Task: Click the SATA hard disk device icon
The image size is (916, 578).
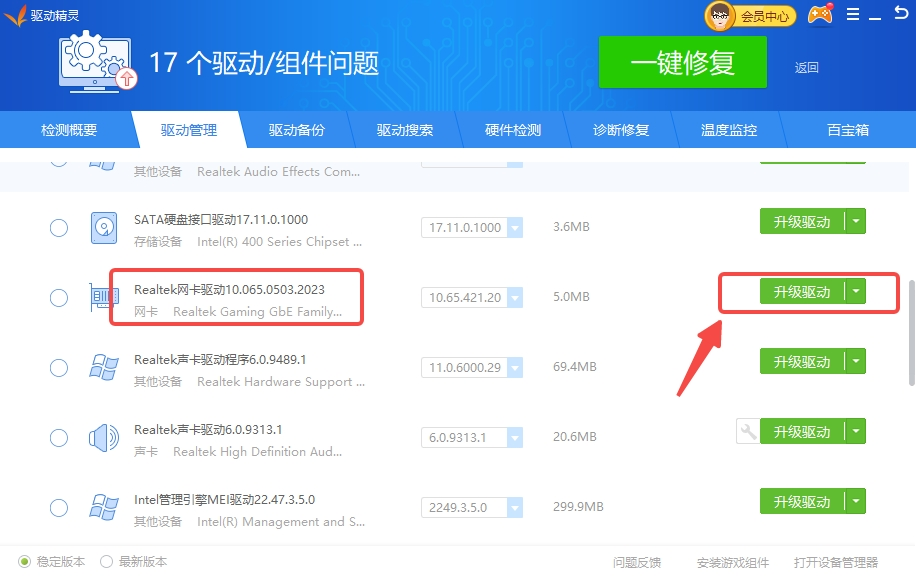Action: [x=103, y=227]
